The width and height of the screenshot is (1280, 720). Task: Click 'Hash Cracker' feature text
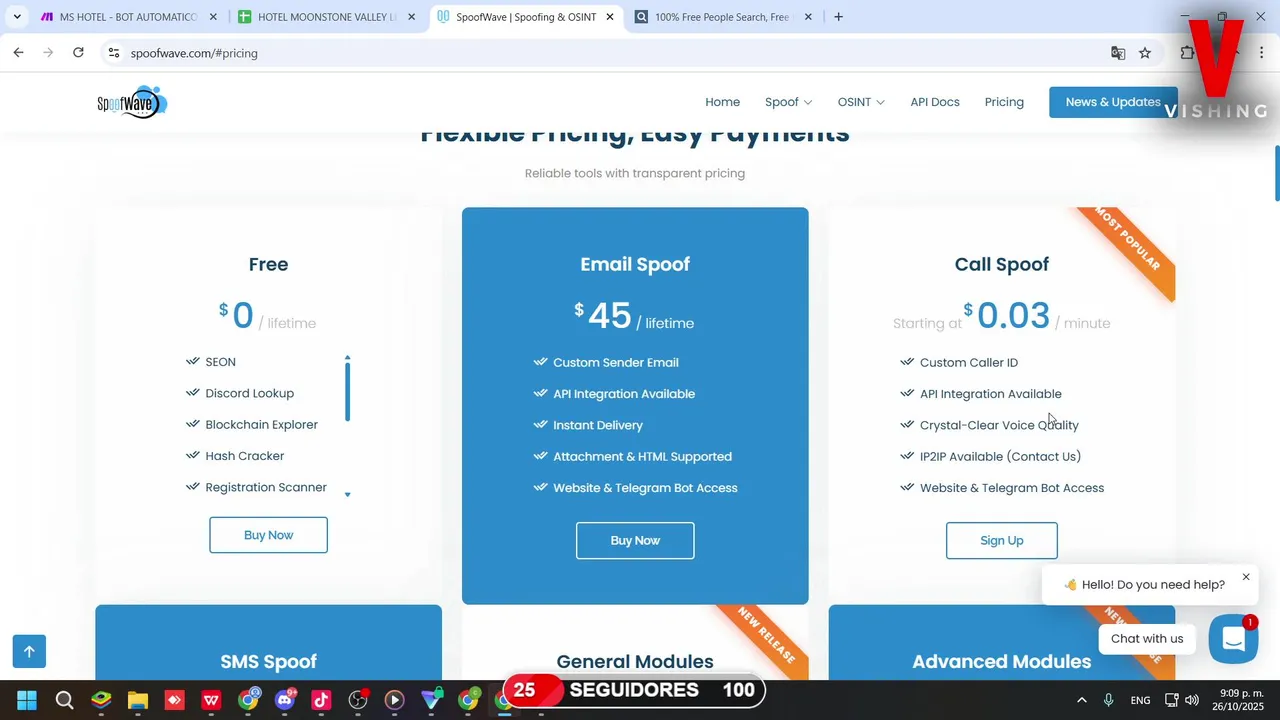pyautogui.click(x=244, y=456)
